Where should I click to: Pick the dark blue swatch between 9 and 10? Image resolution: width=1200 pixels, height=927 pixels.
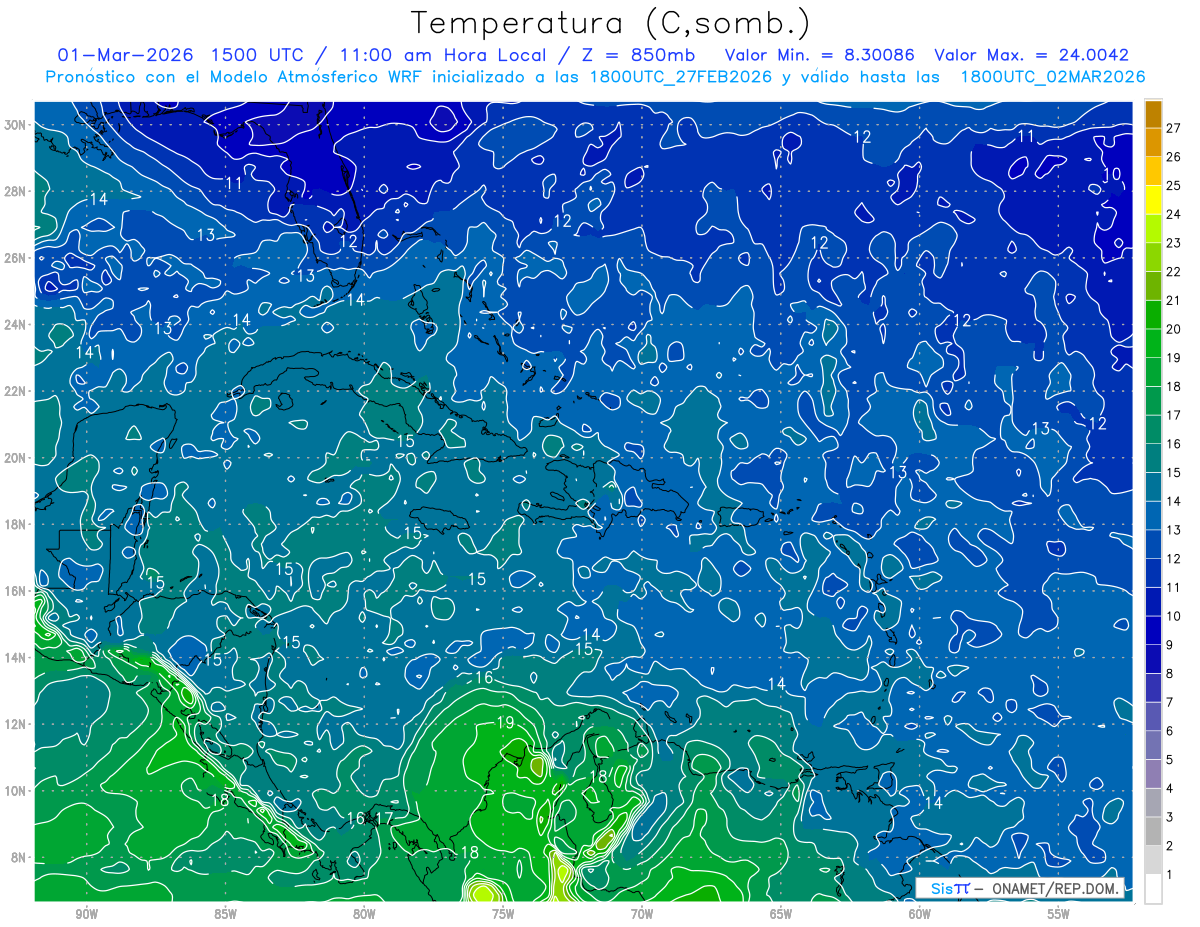1153,630
